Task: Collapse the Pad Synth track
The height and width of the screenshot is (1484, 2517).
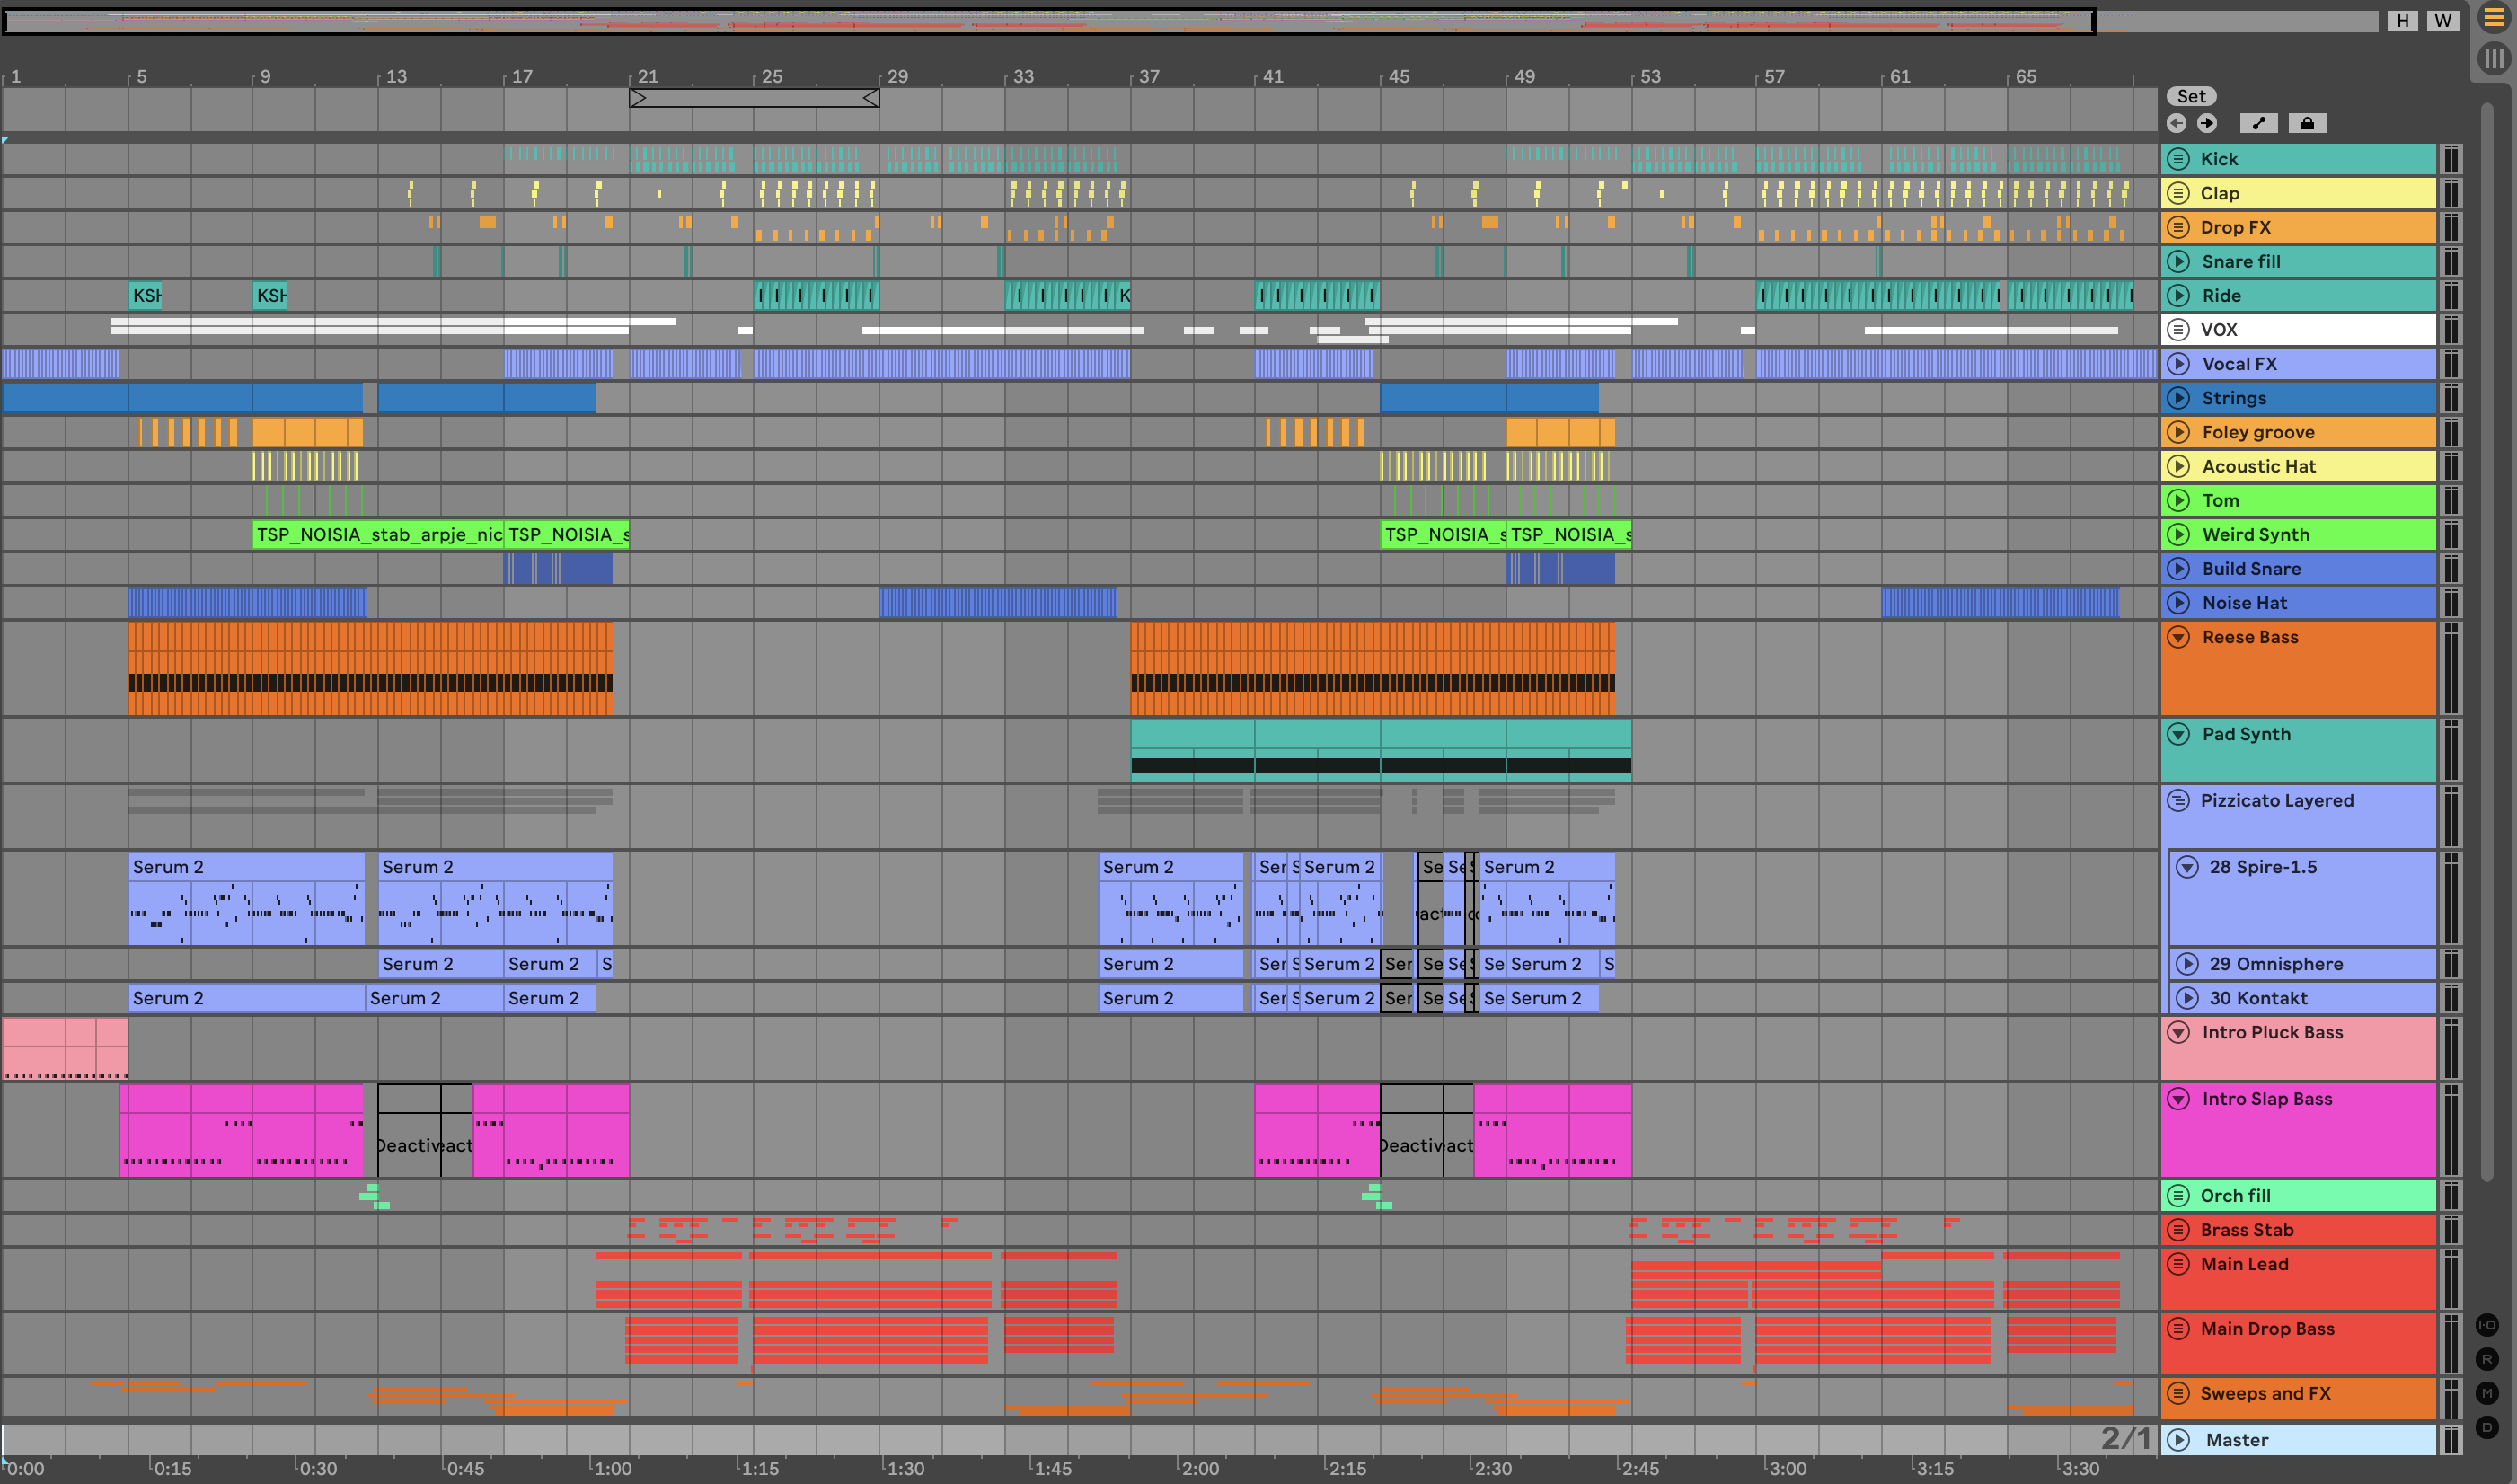Action: 2179,734
